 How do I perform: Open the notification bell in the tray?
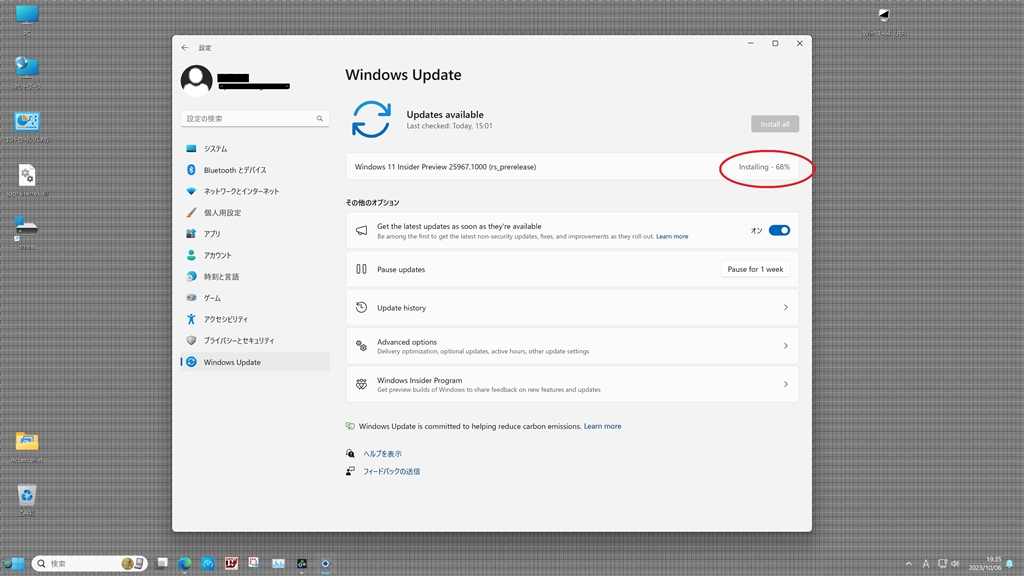(x=1010, y=564)
